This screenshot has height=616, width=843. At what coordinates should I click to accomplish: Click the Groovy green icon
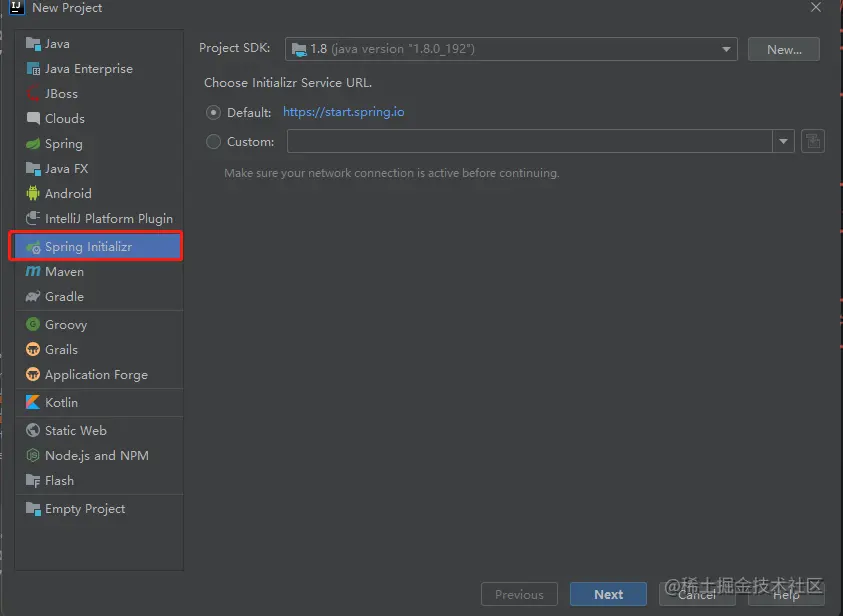pyautogui.click(x=33, y=324)
